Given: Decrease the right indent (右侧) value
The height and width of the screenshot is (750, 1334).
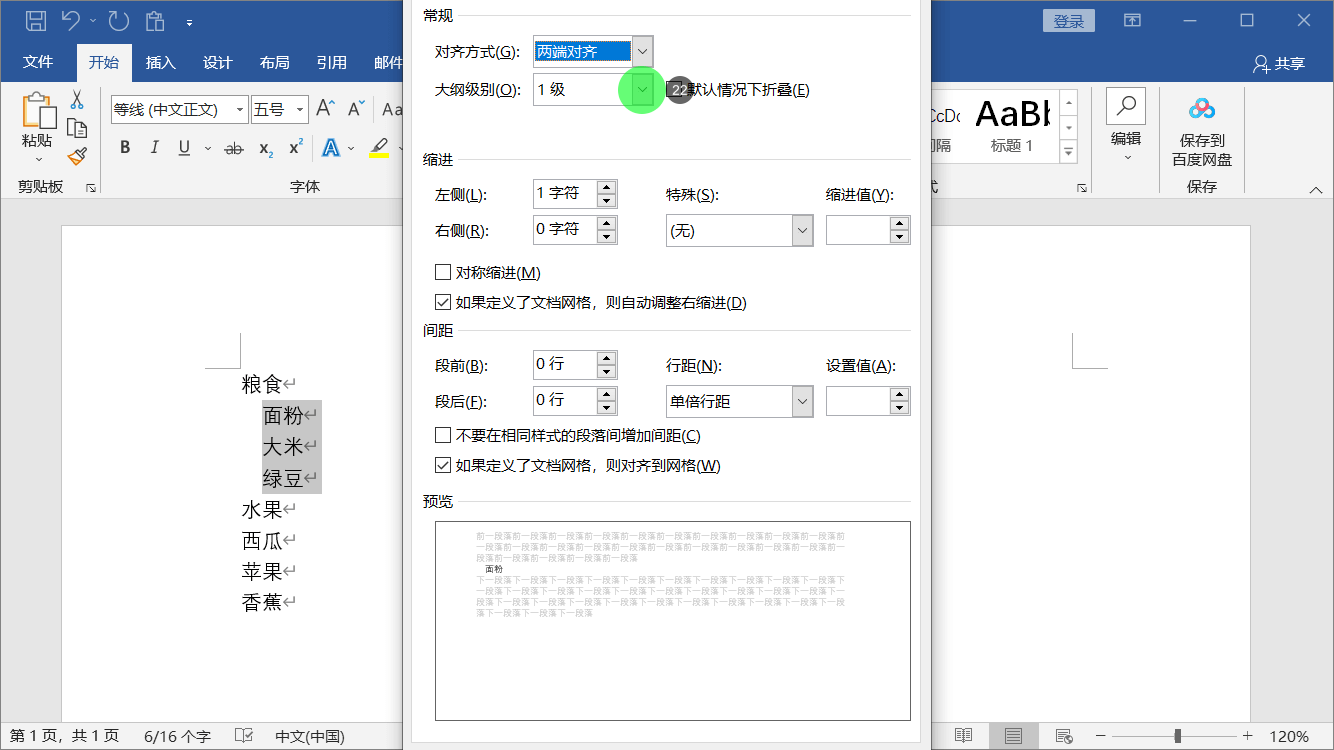Looking at the screenshot, I should tap(606, 237).
